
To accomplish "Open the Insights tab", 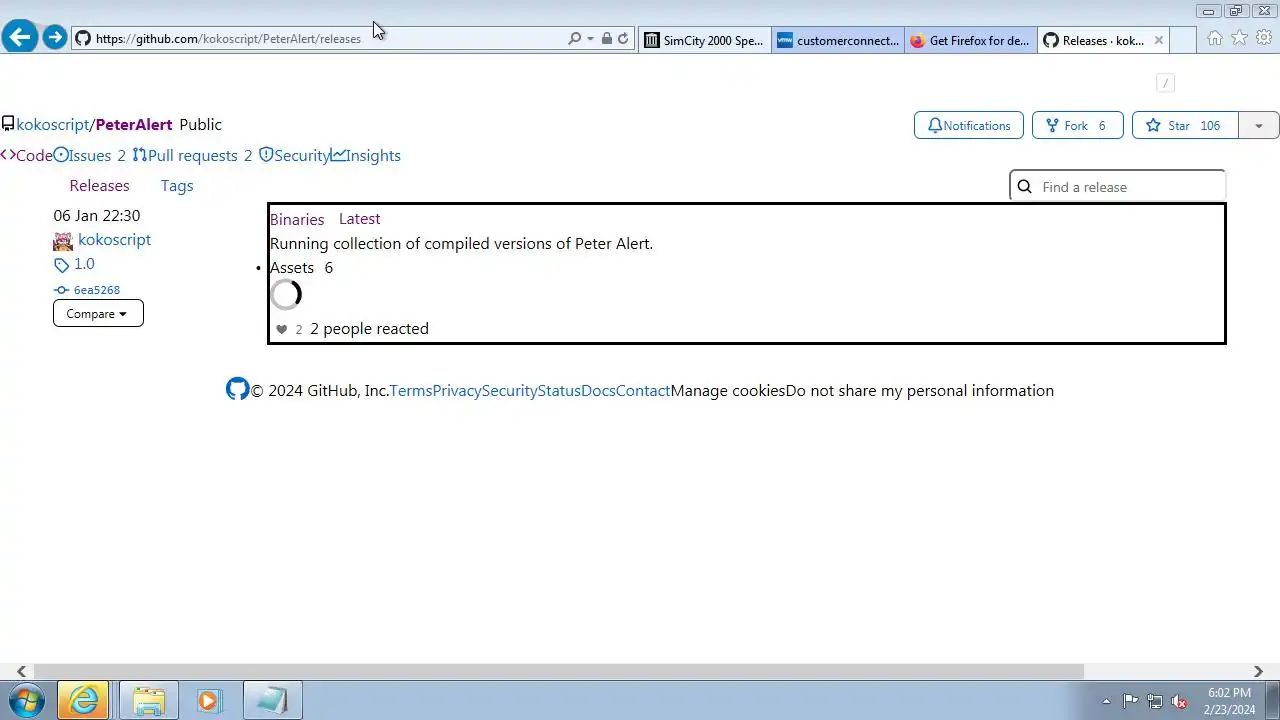I will click(366, 155).
